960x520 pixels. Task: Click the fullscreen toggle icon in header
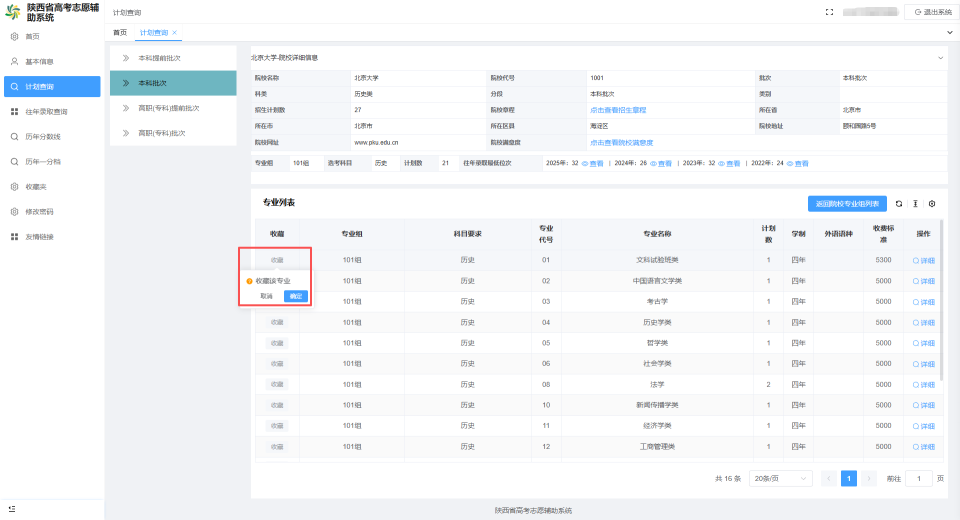pyautogui.click(x=830, y=12)
